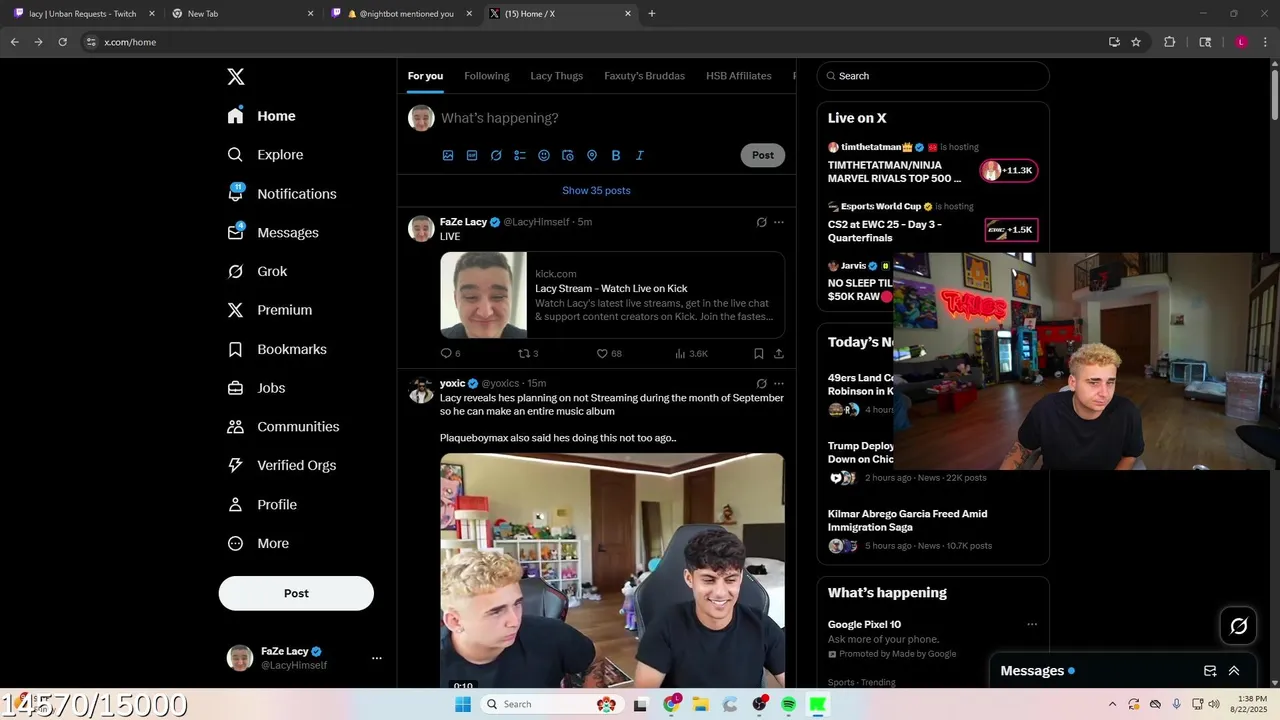Switch to HSB Affiliates tab

[739, 76]
